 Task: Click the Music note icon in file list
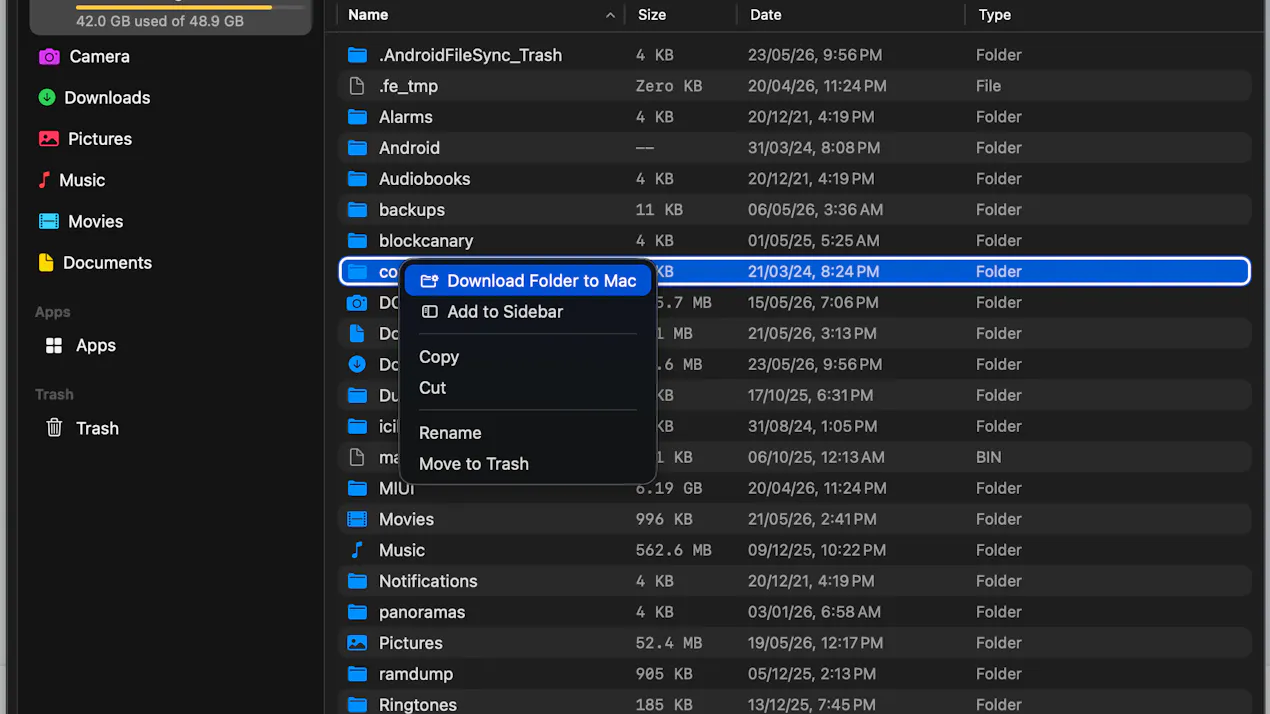[357, 550]
